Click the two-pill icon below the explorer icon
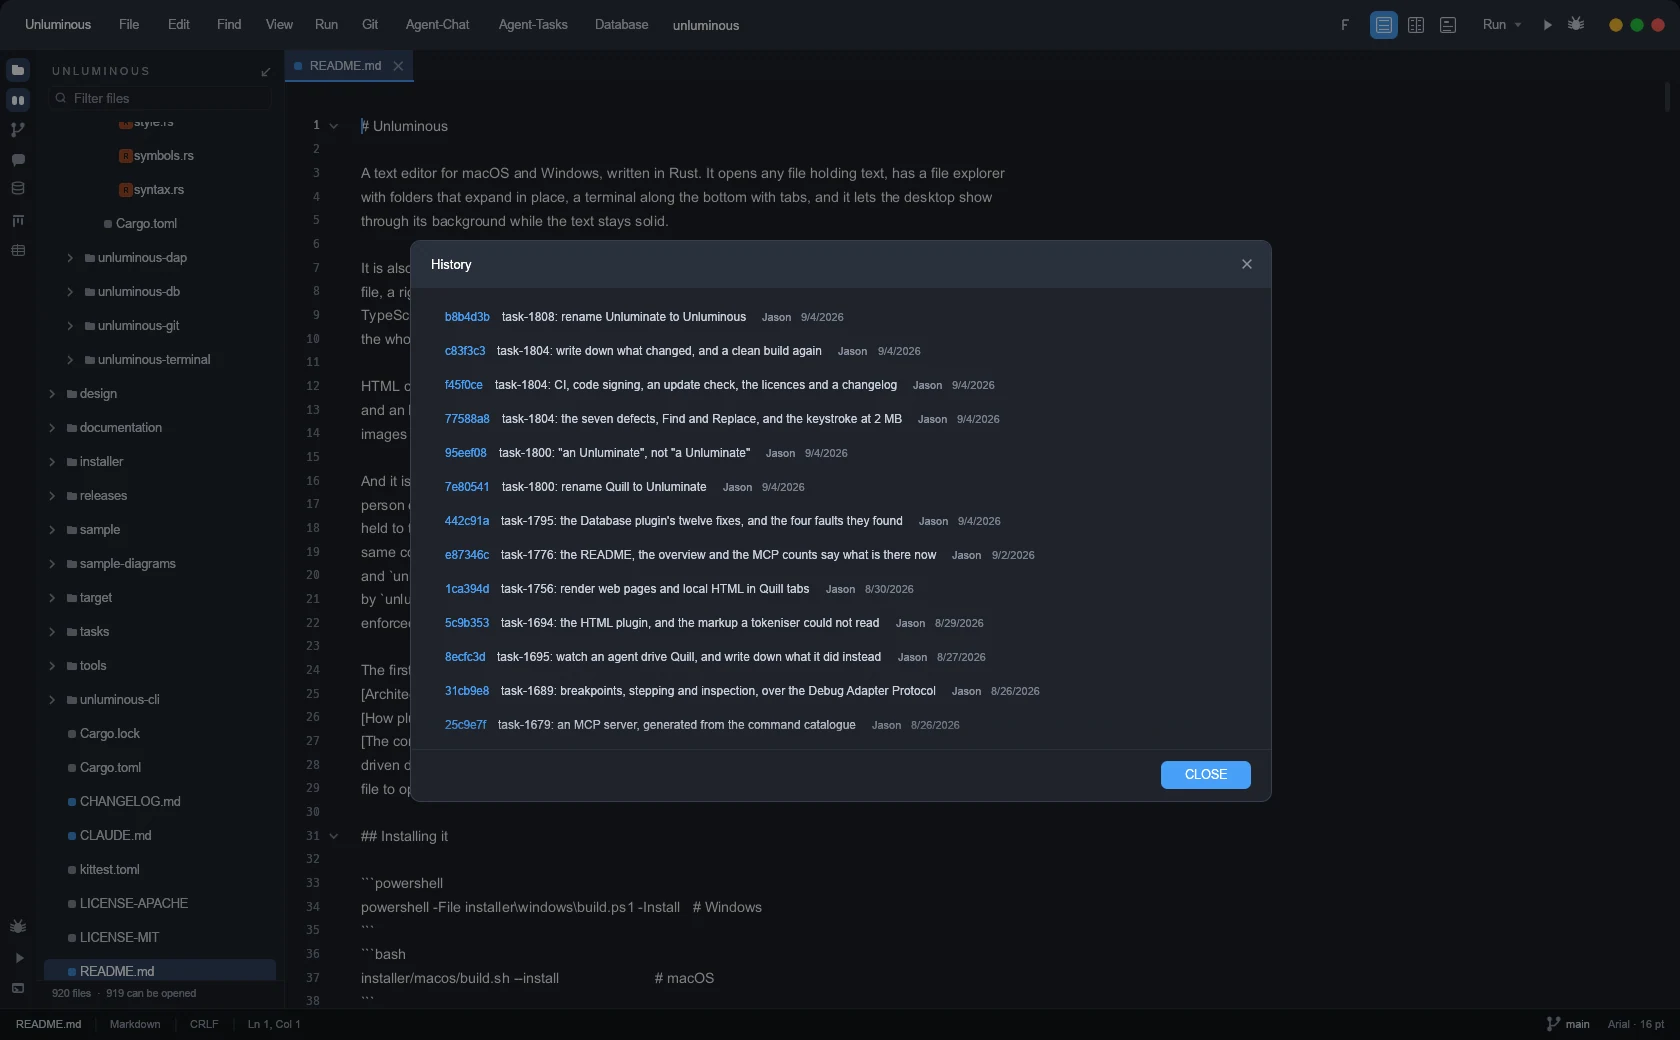The height and width of the screenshot is (1040, 1680). coord(18,100)
